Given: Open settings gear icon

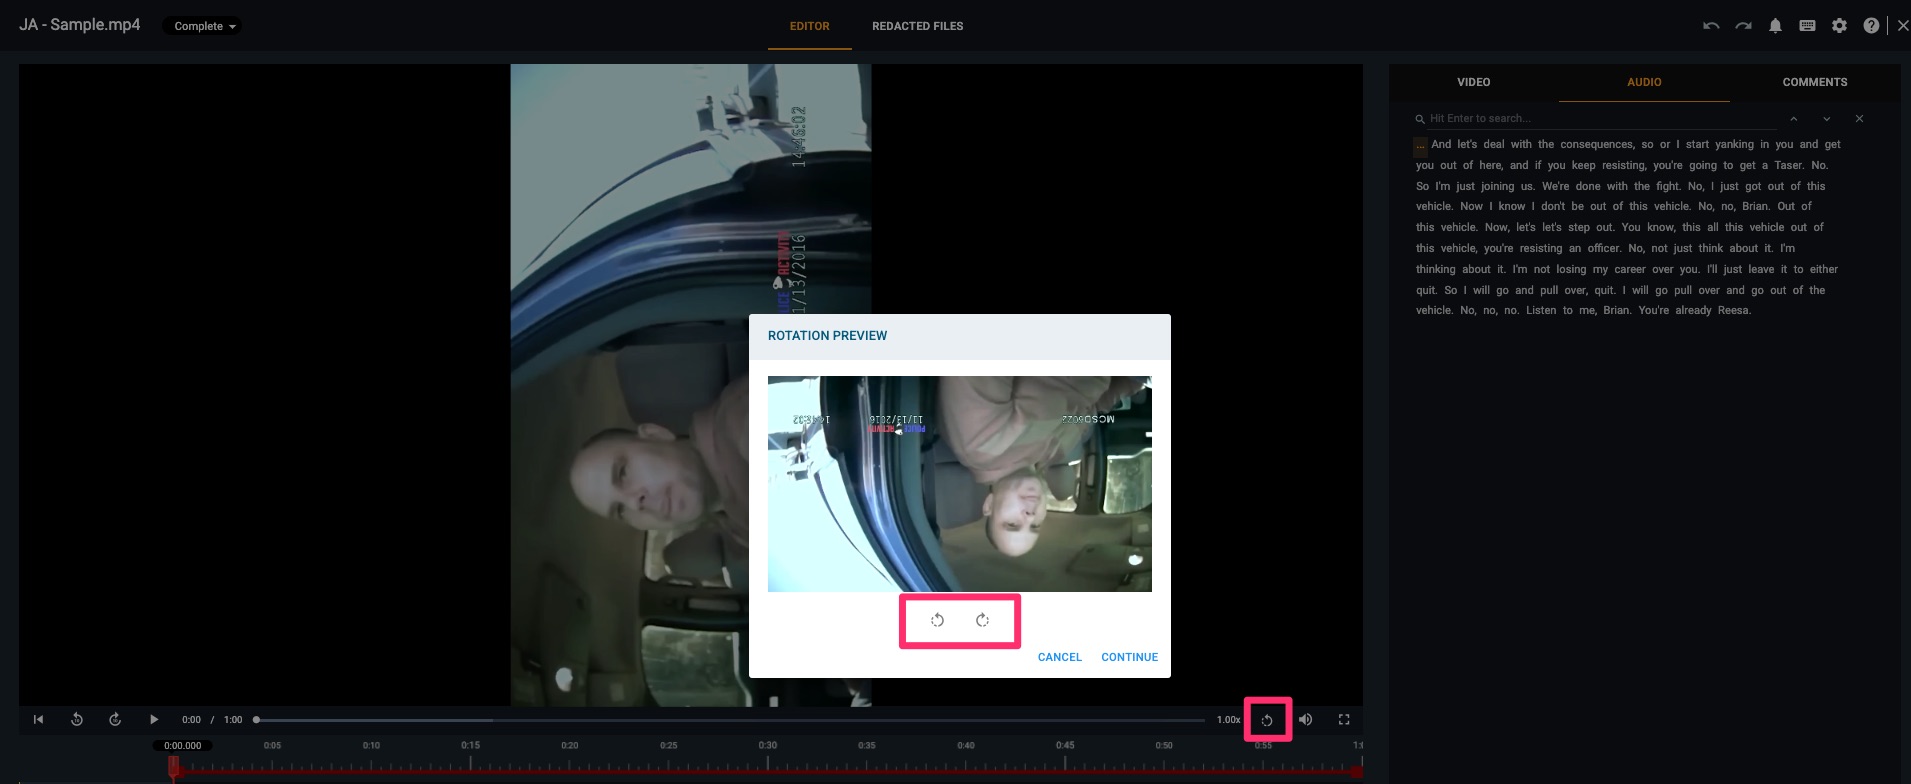Looking at the screenshot, I should [1839, 26].
